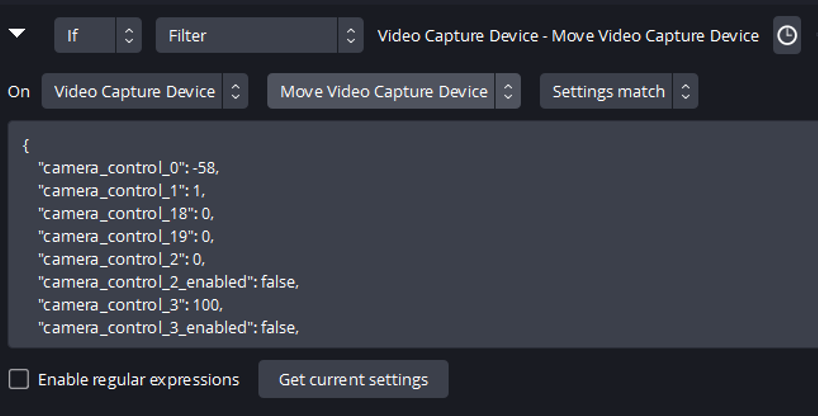Viewport: 818px width, 416px height.
Task: Click the camera_control_2_enabled false line
Action: [x=168, y=282]
